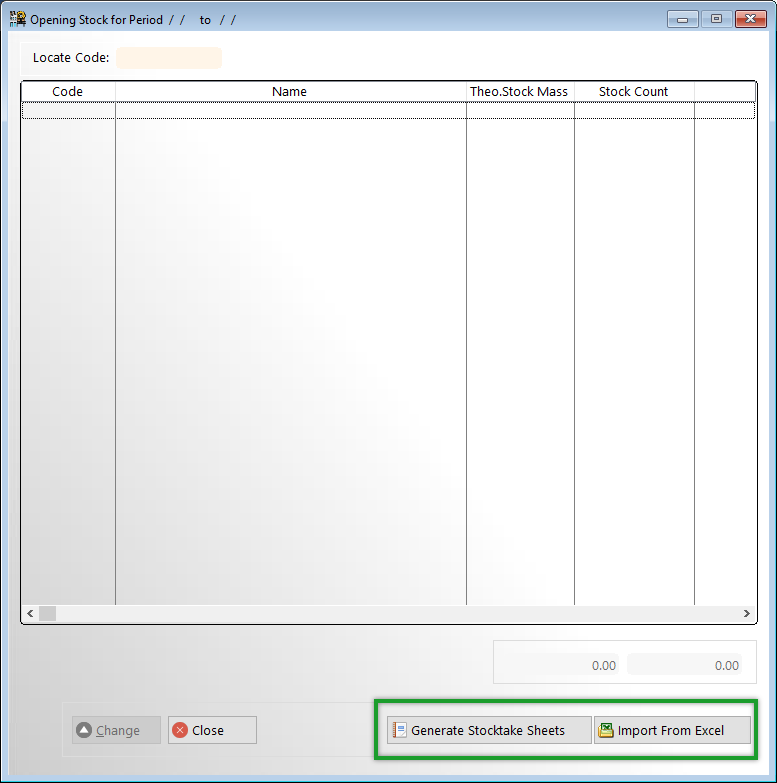
Task: Click the Stock Count column header
Action: (x=634, y=92)
